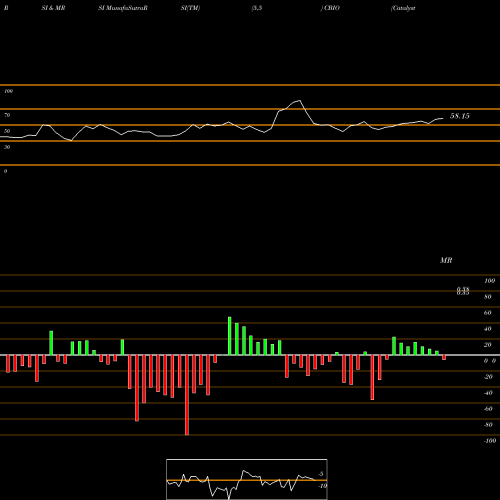Select the MR panel title label
Viewport: 500px width, 500px height.
click(446, 260)
